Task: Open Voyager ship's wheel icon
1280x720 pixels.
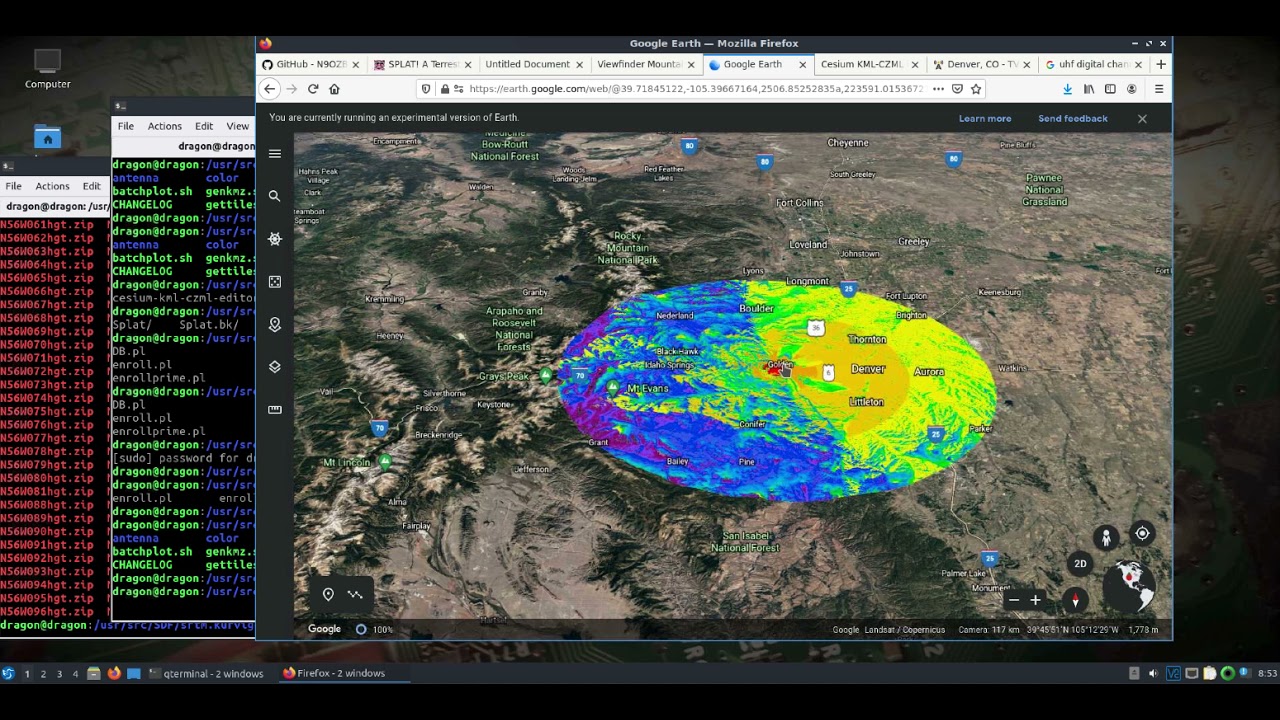Action: tap(275, 239)
